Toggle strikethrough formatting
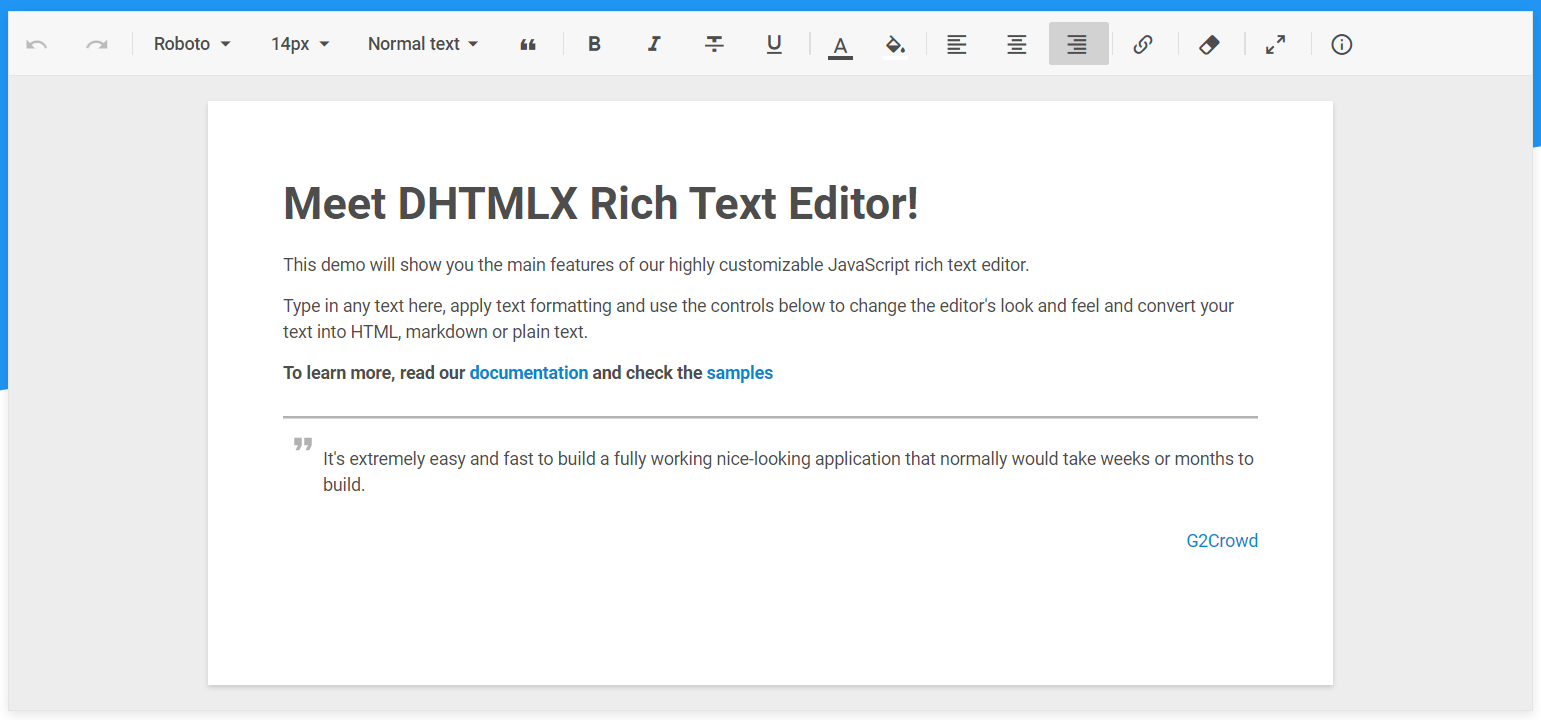Screen dimensions: 1541x720 pyautogui.click(x=714, y=44)
